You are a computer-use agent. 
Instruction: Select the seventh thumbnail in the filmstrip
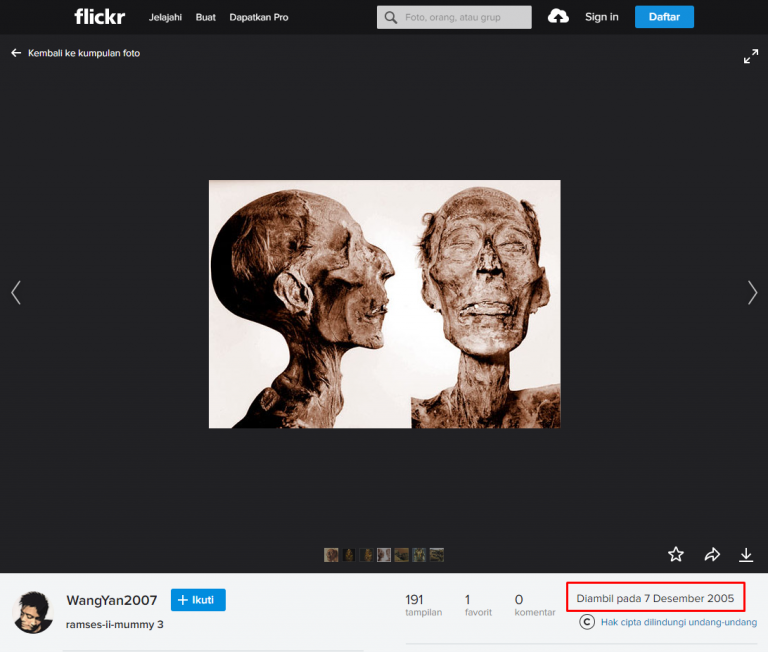(x=437, y=555)
